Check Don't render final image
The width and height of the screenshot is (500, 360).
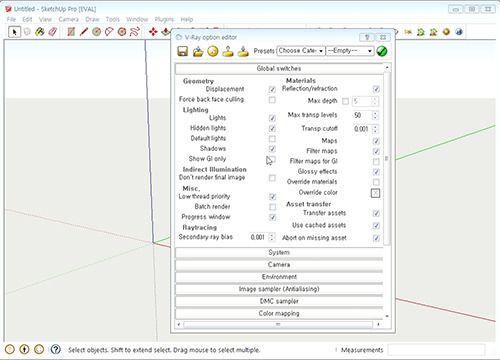[272, 178]
